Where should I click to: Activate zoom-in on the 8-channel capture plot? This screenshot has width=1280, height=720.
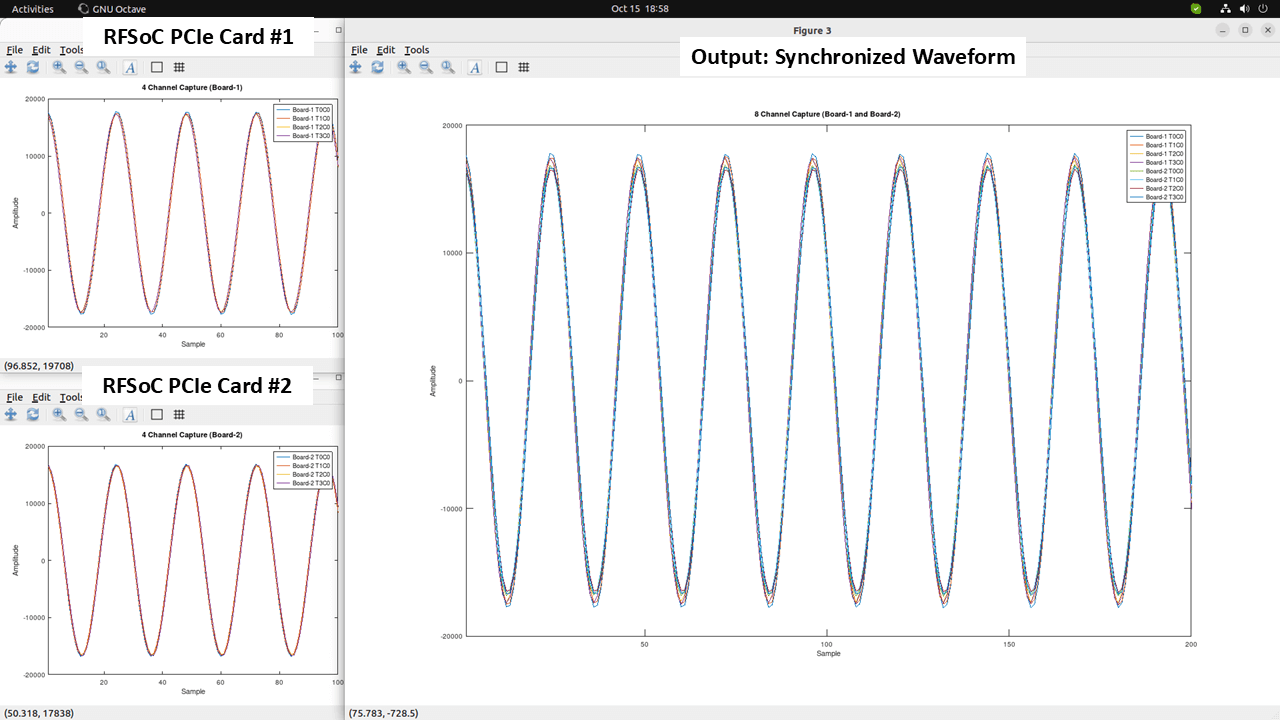404,67
